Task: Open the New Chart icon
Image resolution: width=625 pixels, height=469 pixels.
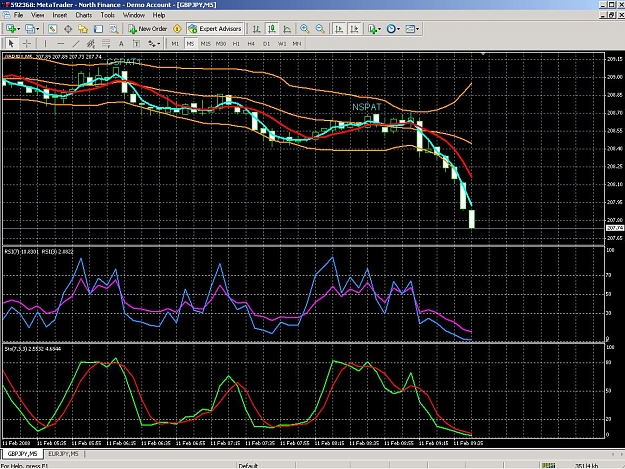Action: tap(11, 29)
